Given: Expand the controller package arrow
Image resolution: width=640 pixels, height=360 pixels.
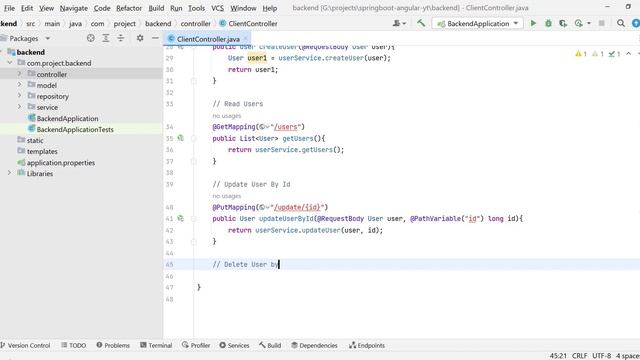Looking at the screenshot, I should point(19,74).
